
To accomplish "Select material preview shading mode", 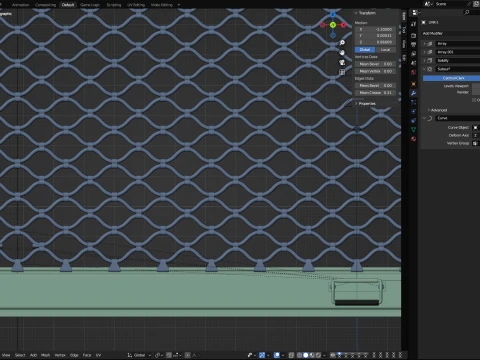I will coord(312,355).
